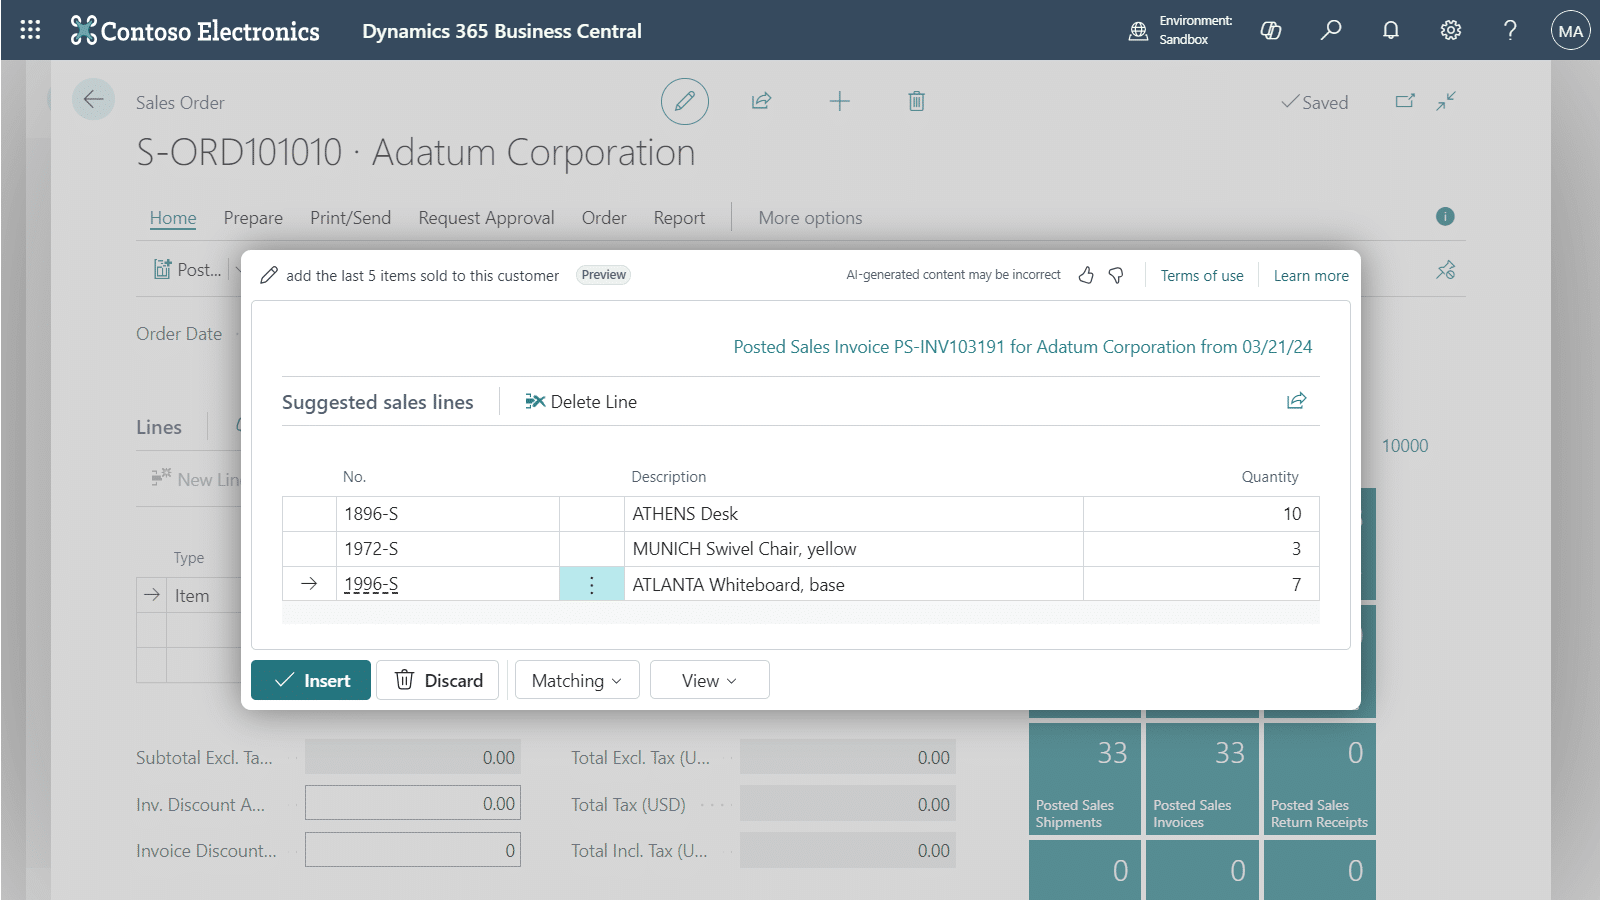
Task: Open the Terms of use link
Action: click(1202, 276)
